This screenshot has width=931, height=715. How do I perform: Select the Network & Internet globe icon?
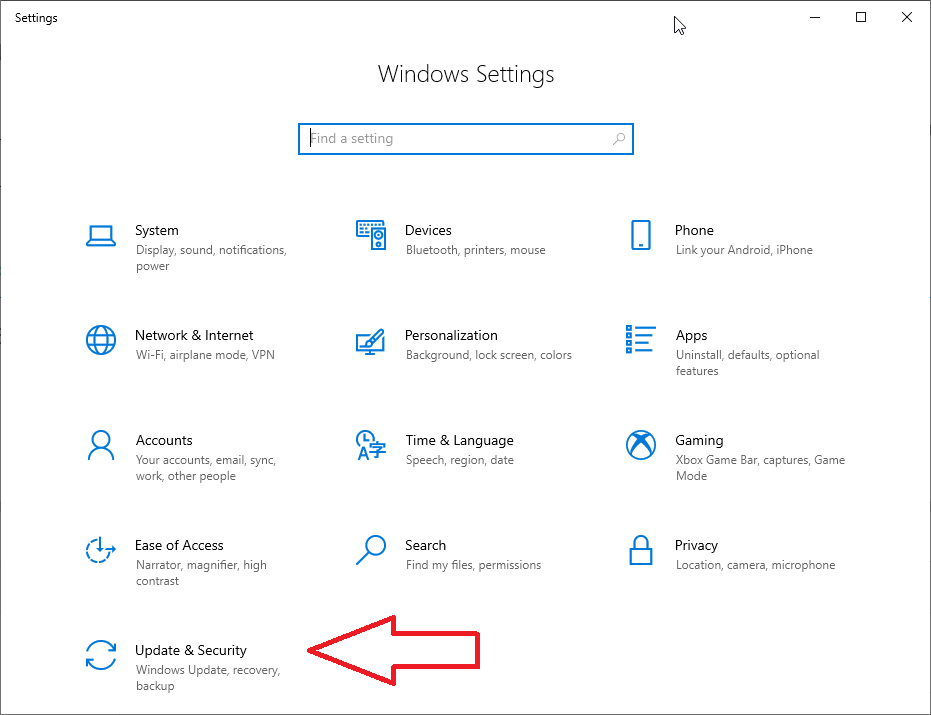point(101,341)
